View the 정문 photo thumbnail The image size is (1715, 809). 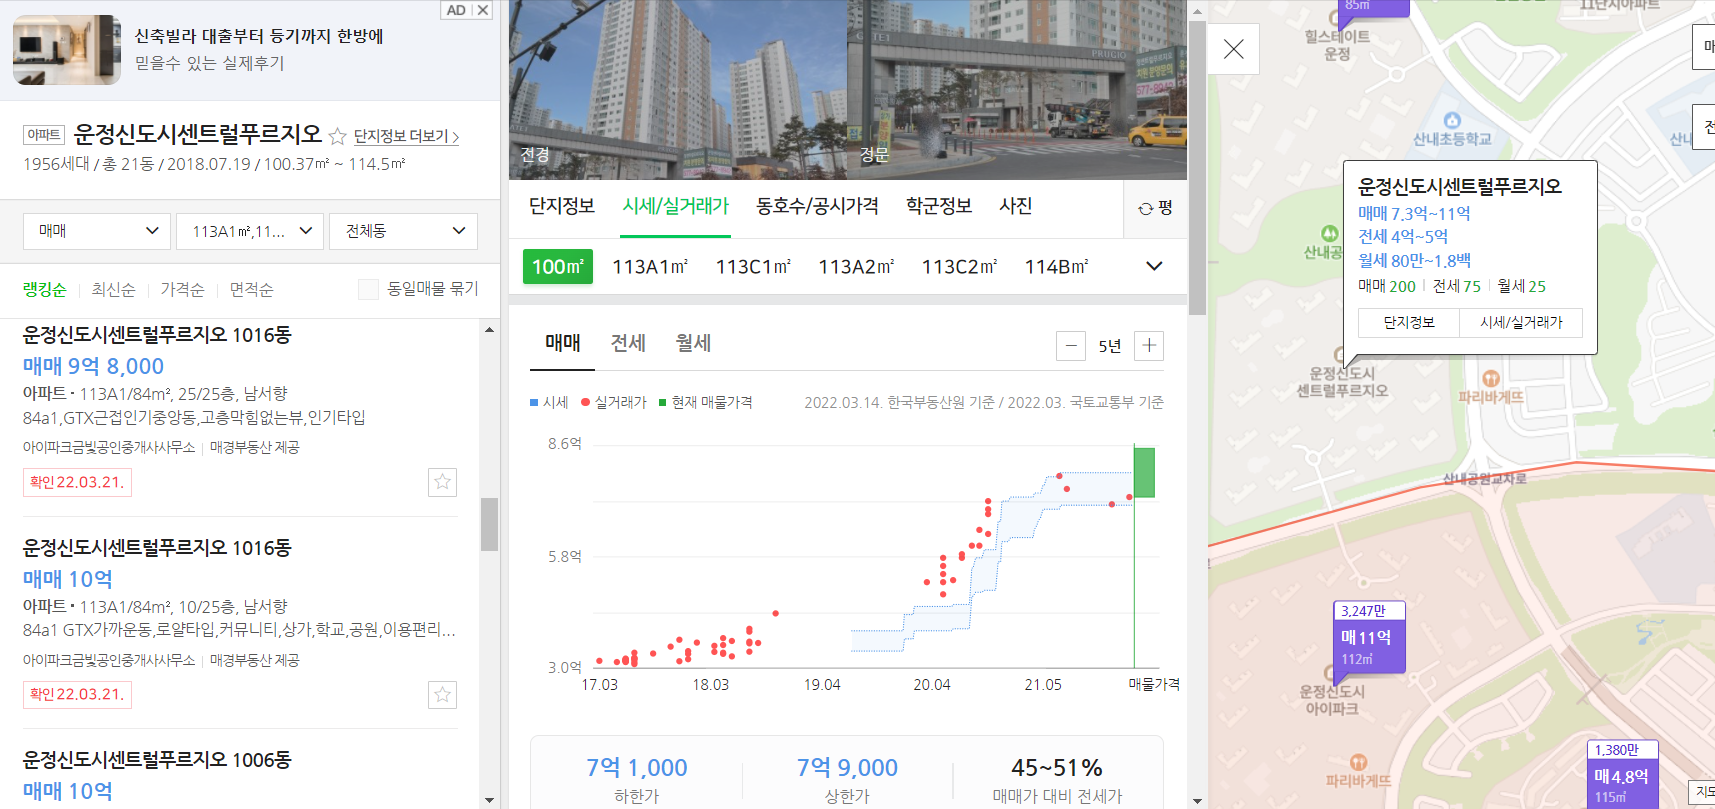[x=1017, y=90]
